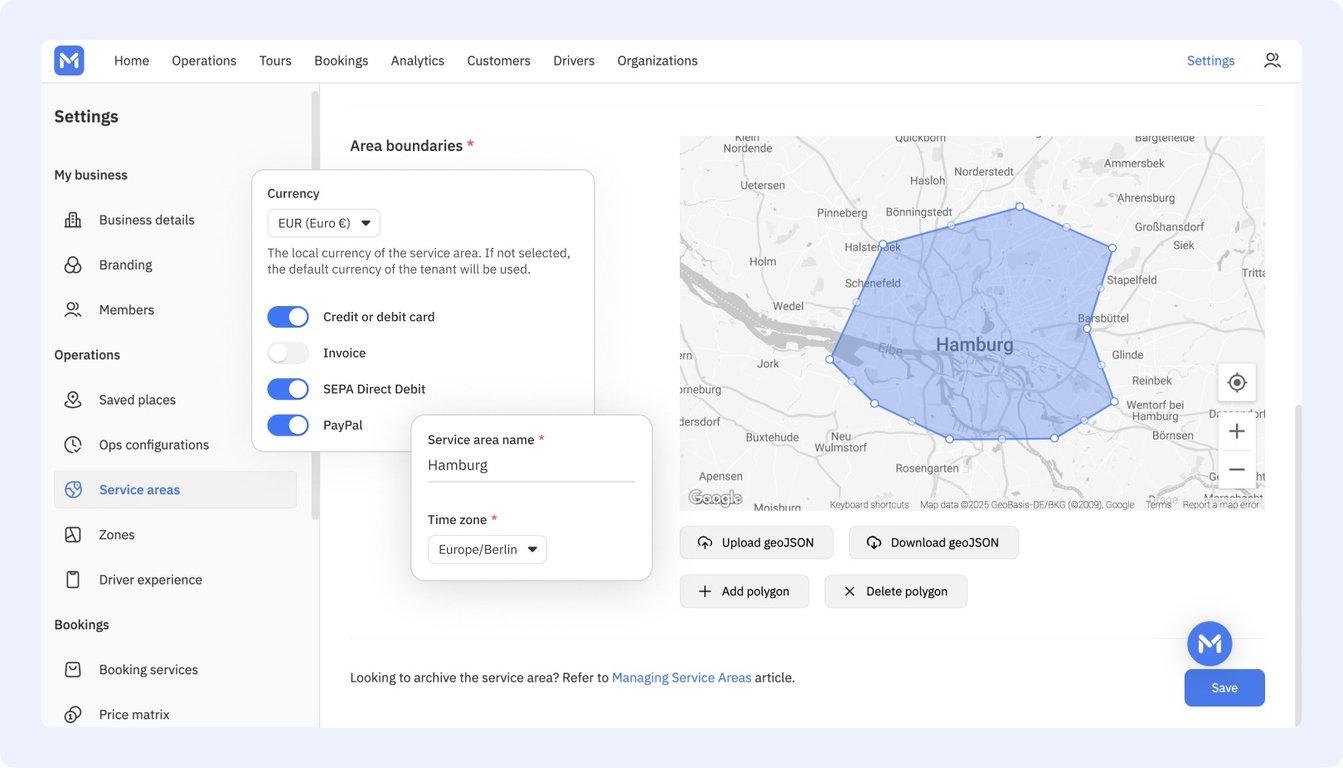The width and height of the screenshot is (1343, 768).
Task: Click the Members people icon
Action: [73, 310]
